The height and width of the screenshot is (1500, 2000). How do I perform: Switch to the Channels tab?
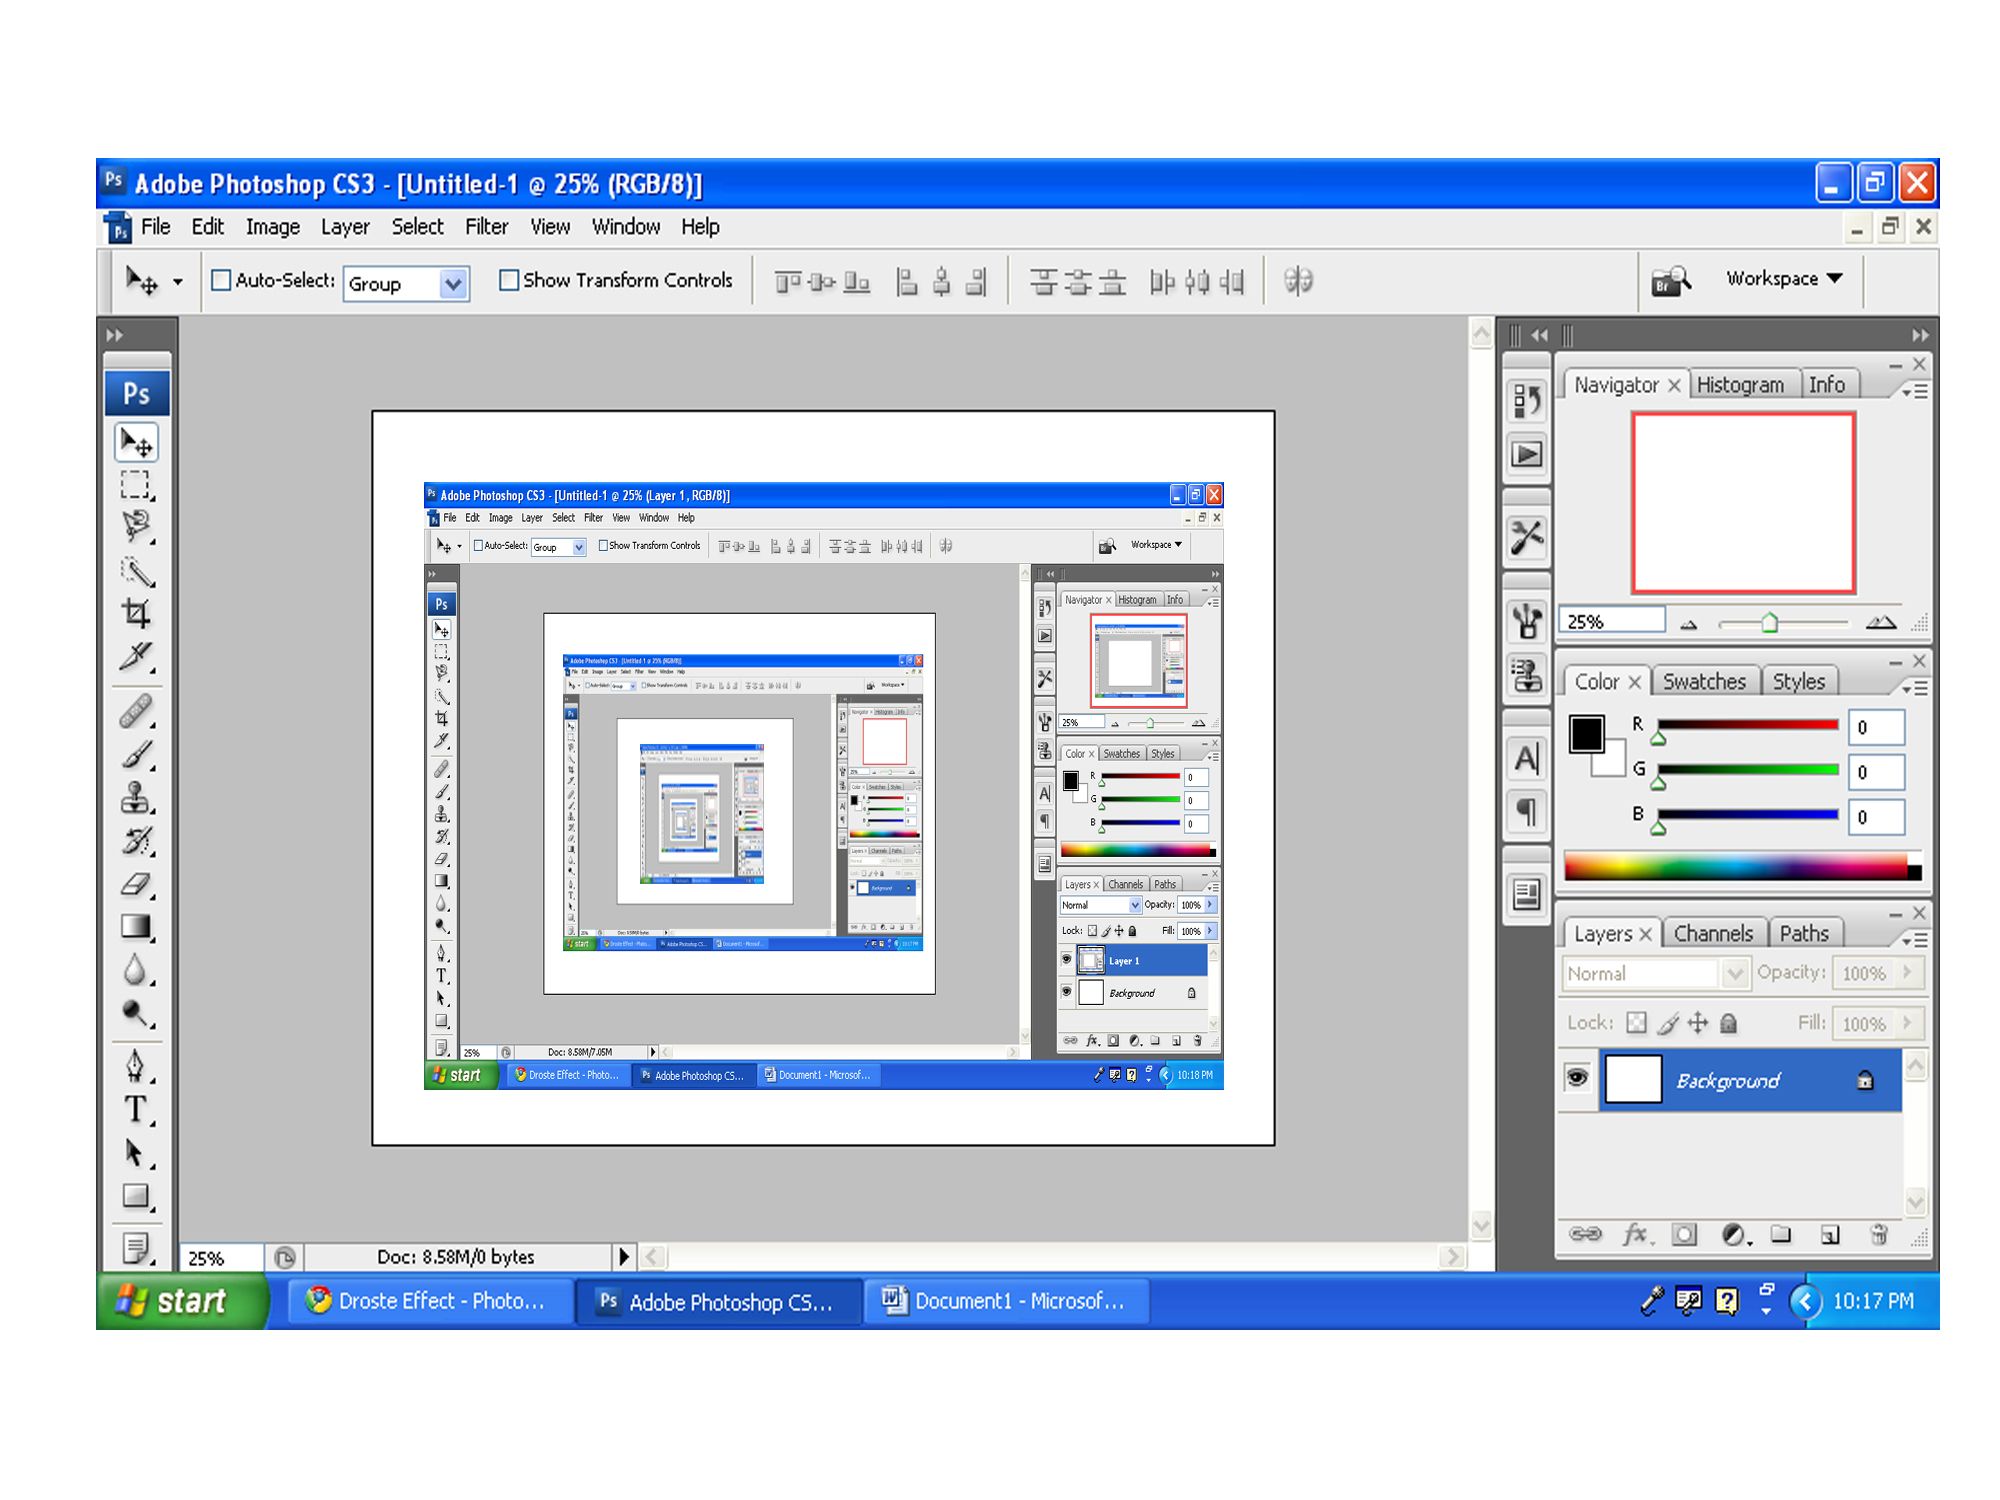click(x=1713, y=933)
